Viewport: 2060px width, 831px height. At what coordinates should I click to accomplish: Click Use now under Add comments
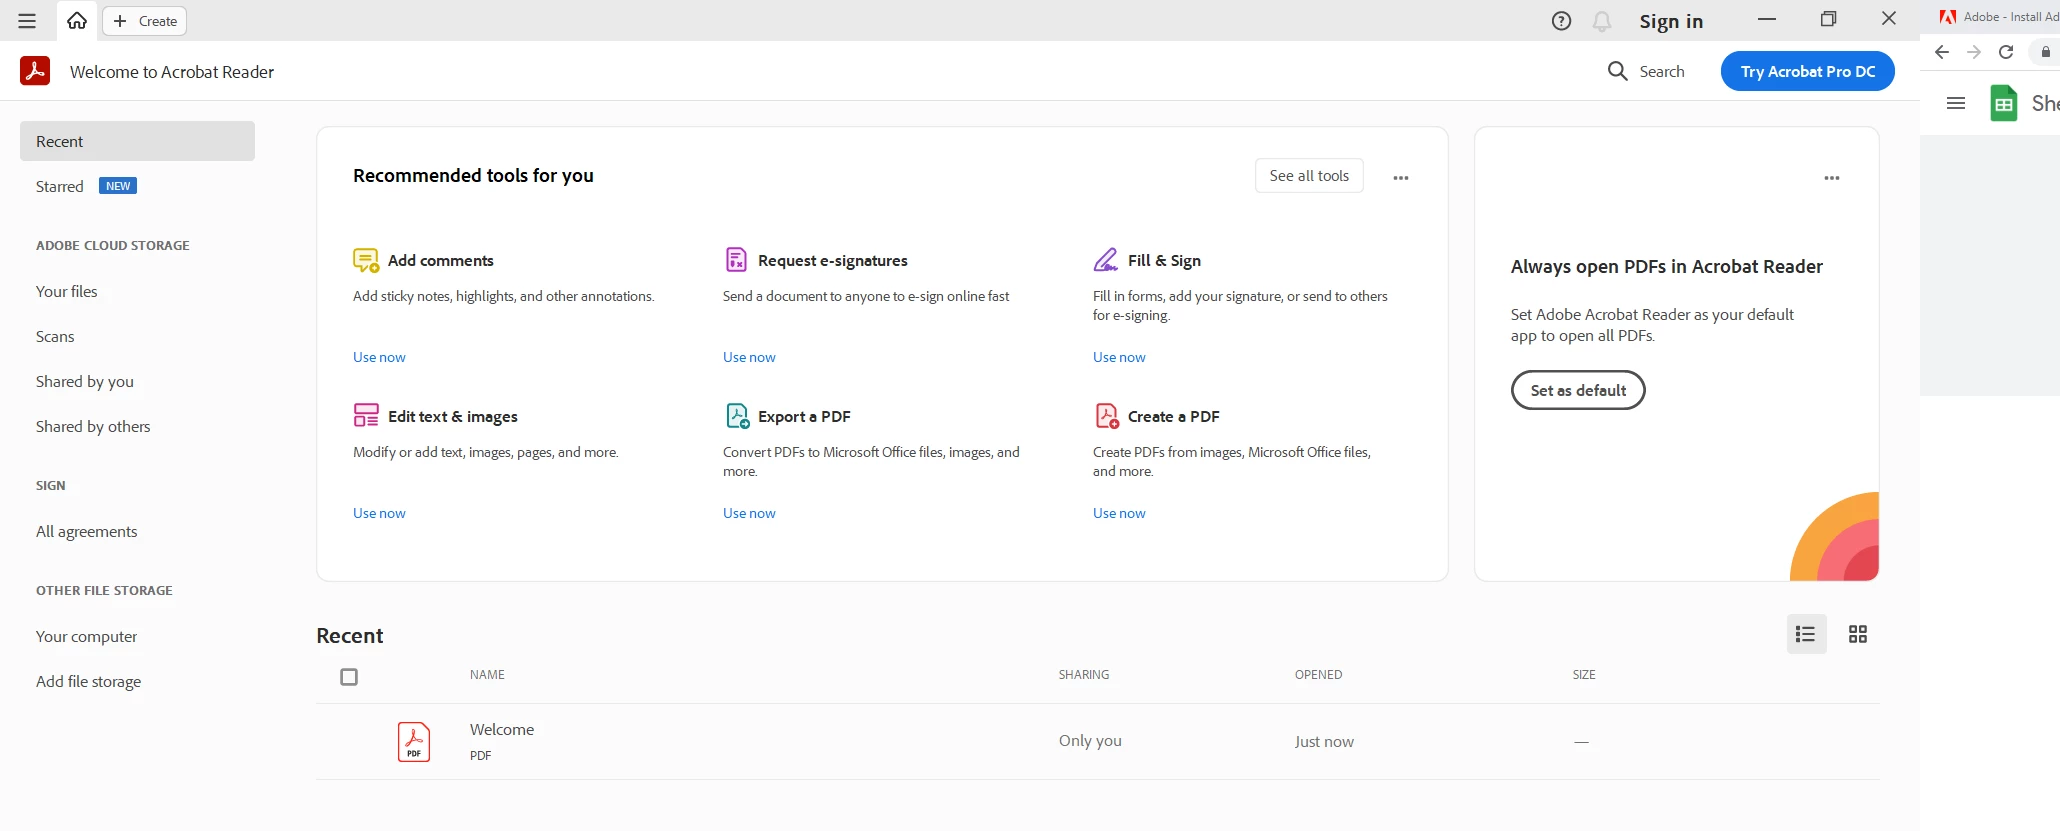pos(379,357)
